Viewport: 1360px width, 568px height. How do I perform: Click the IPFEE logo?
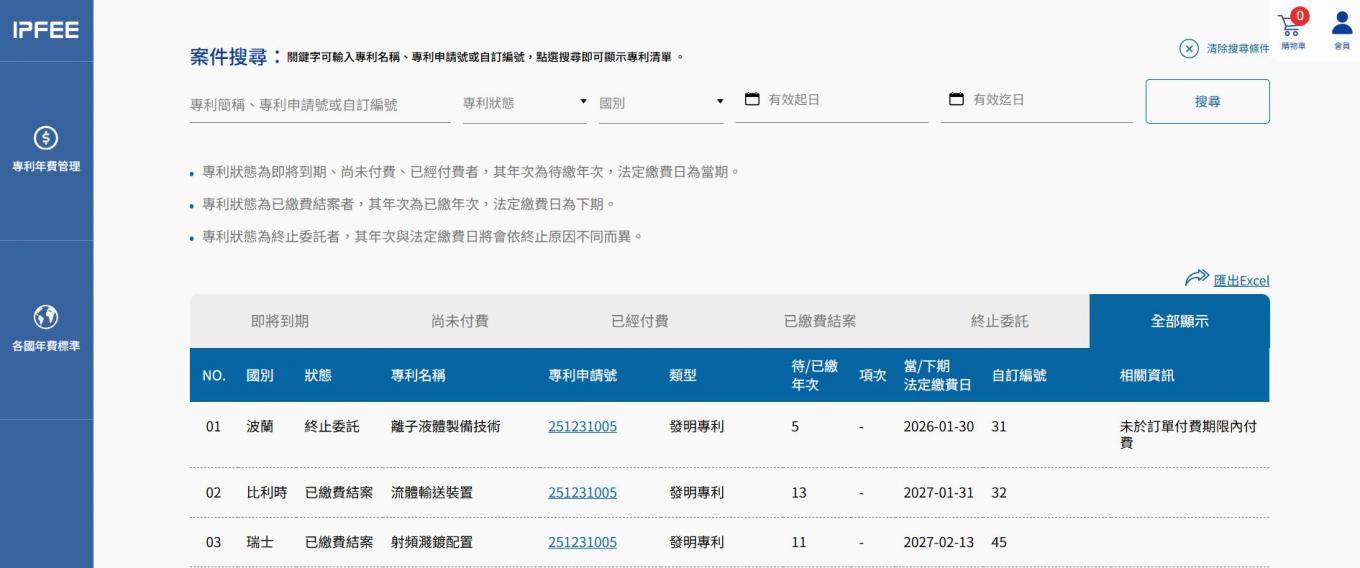(x=46, y=30)
